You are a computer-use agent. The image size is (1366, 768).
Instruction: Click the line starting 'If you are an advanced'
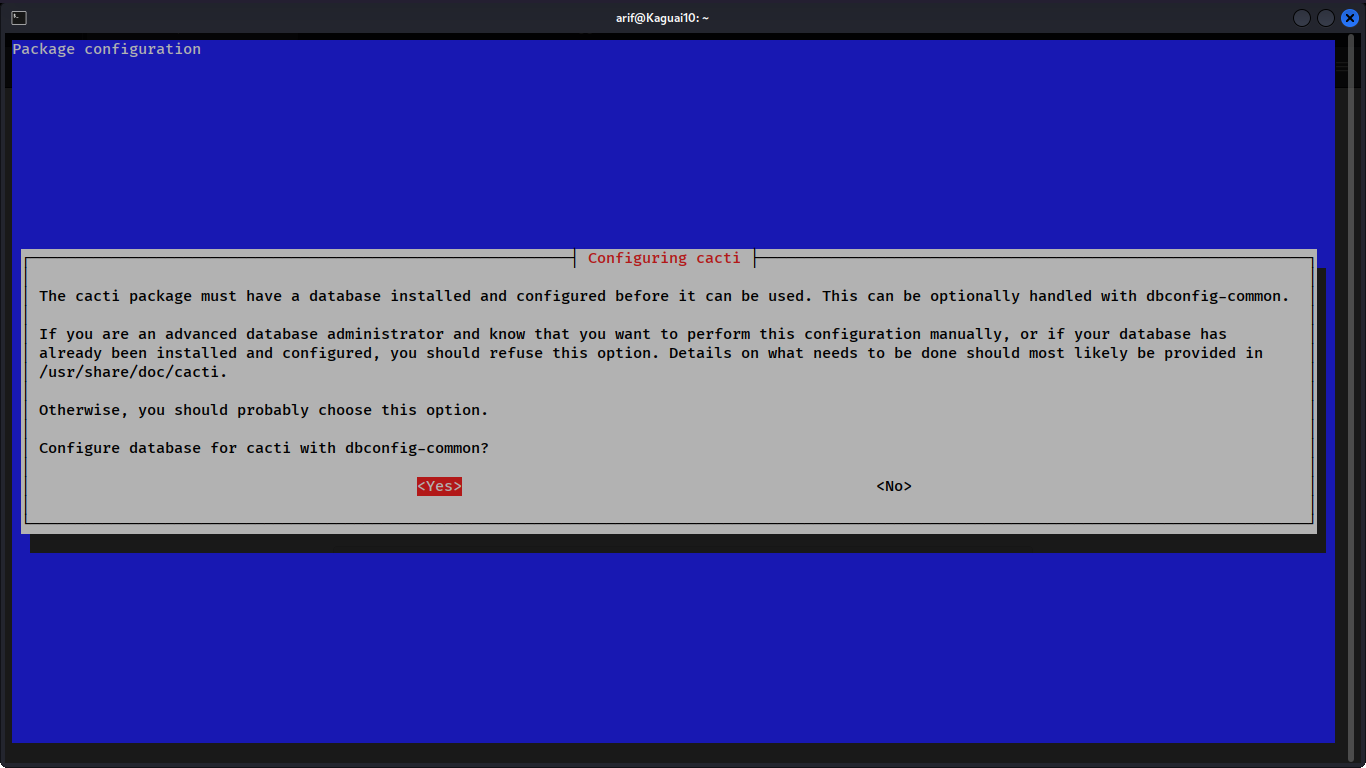(633, 334)
